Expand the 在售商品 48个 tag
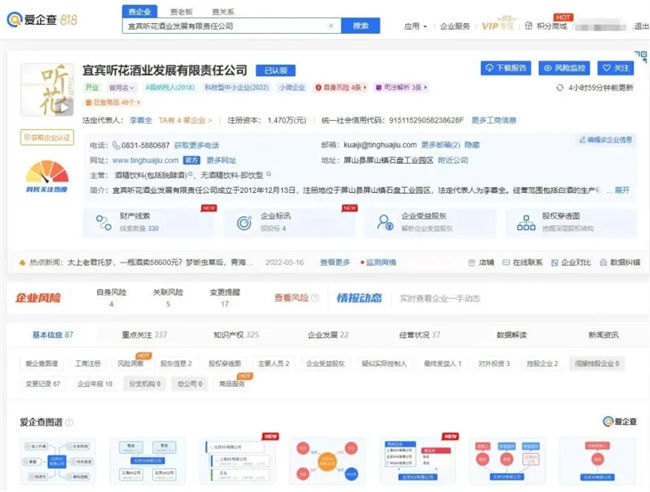 pos(112,102)
